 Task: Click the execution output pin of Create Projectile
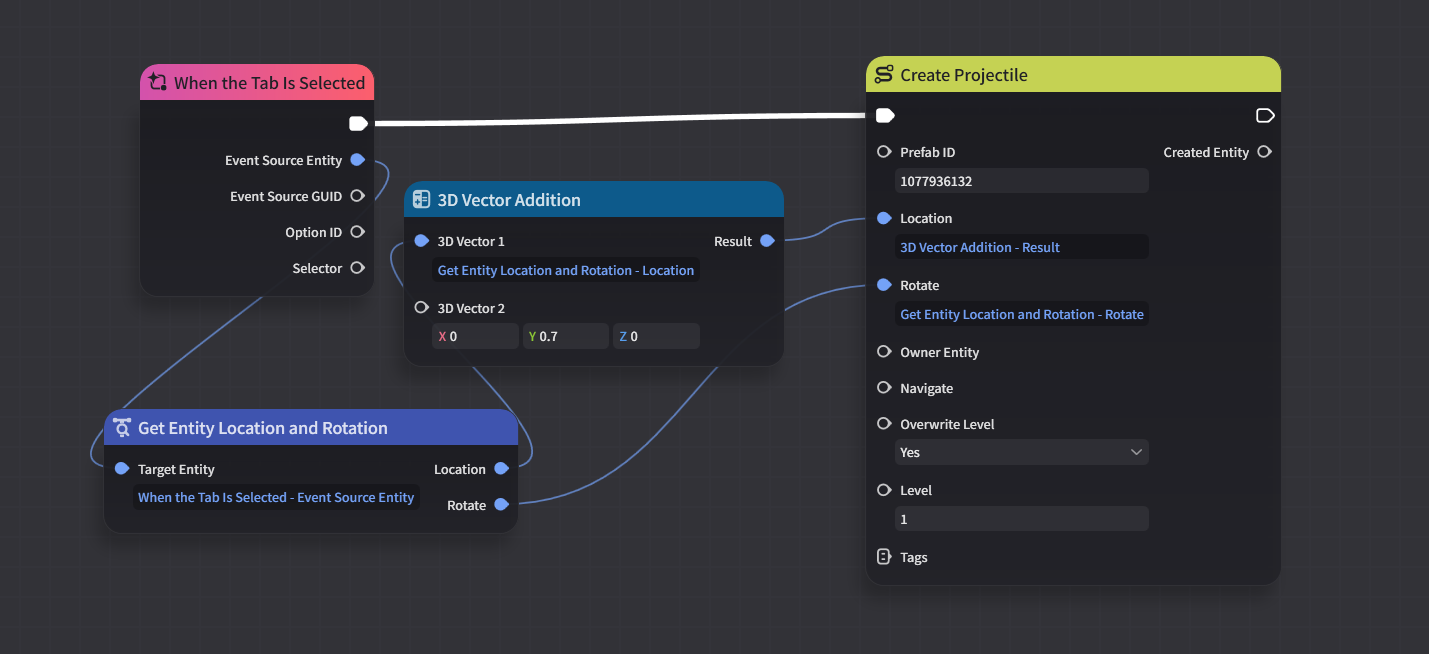(x=1265, y=116)
